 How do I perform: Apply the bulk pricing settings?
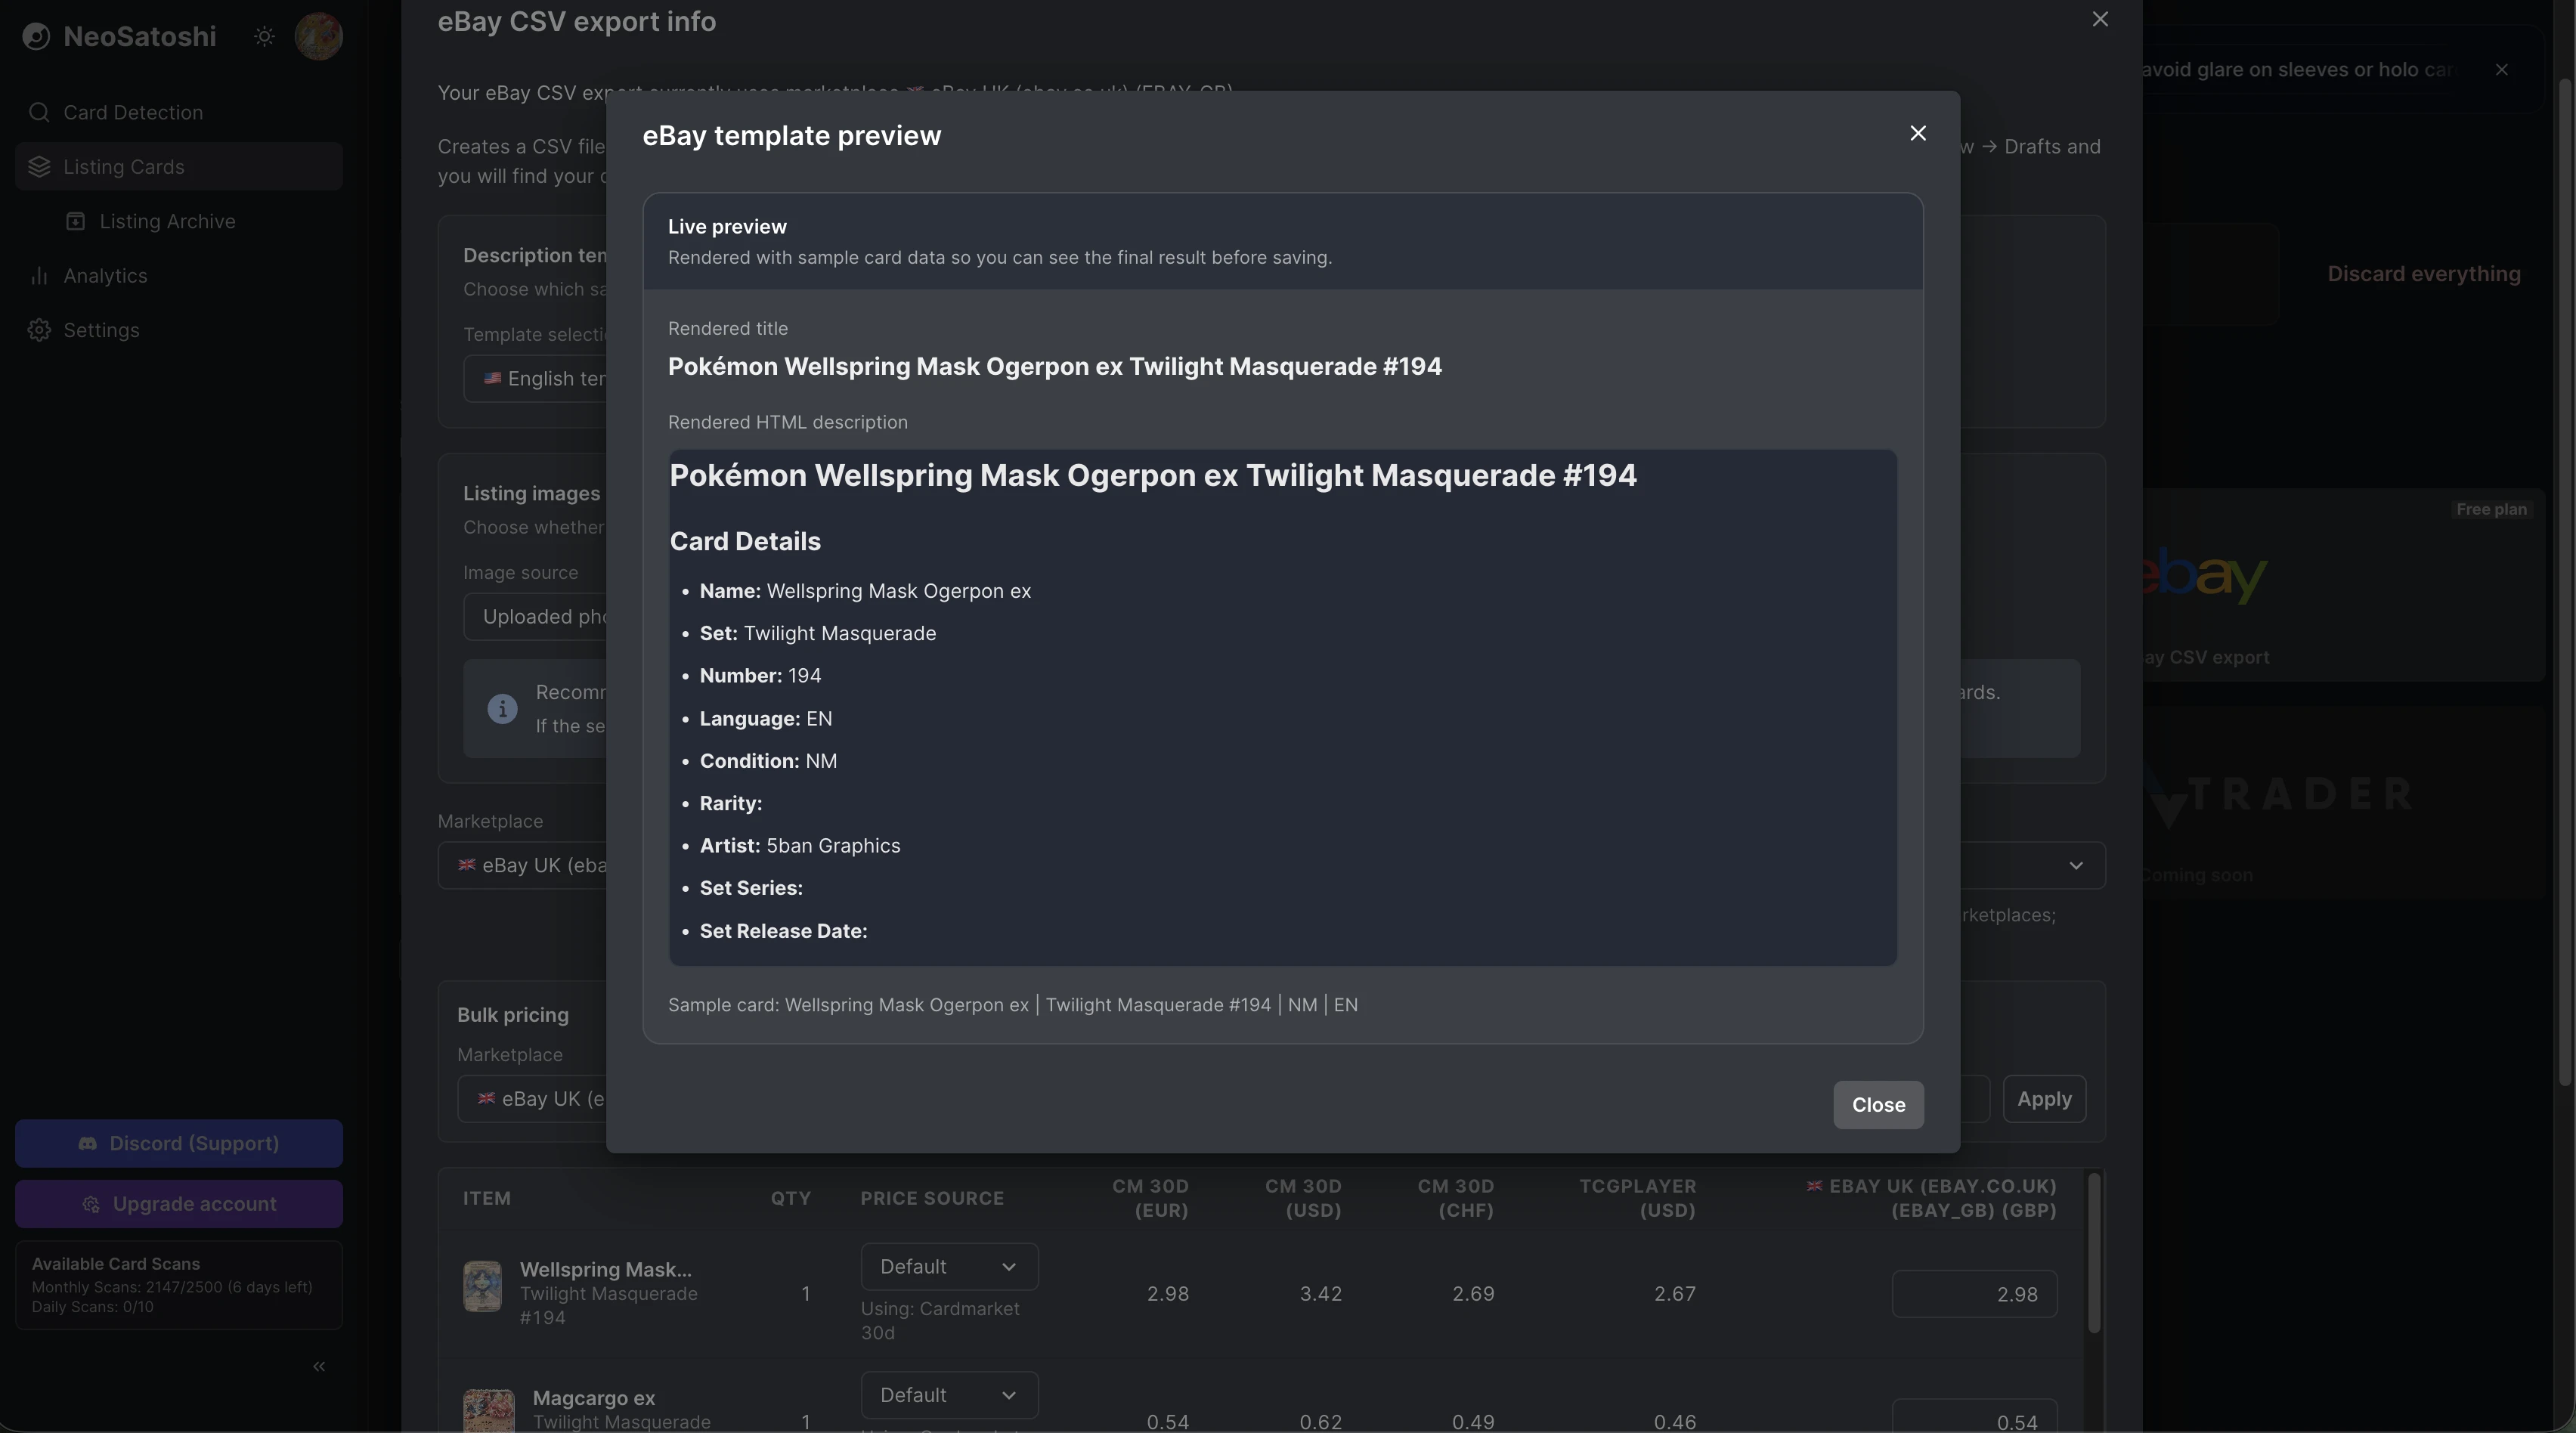pos(2043,1099)
